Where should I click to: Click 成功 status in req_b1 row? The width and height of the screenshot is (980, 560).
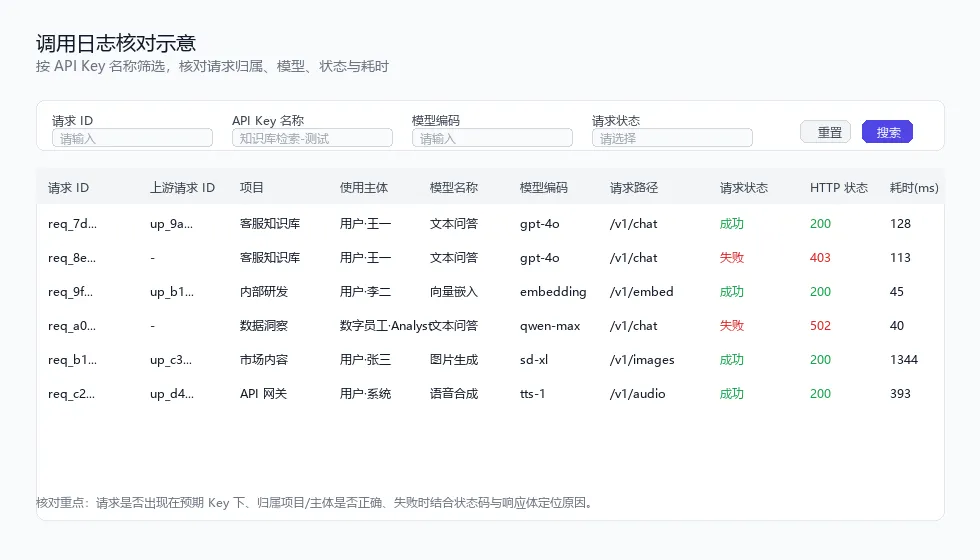click(x=732, y=360)
